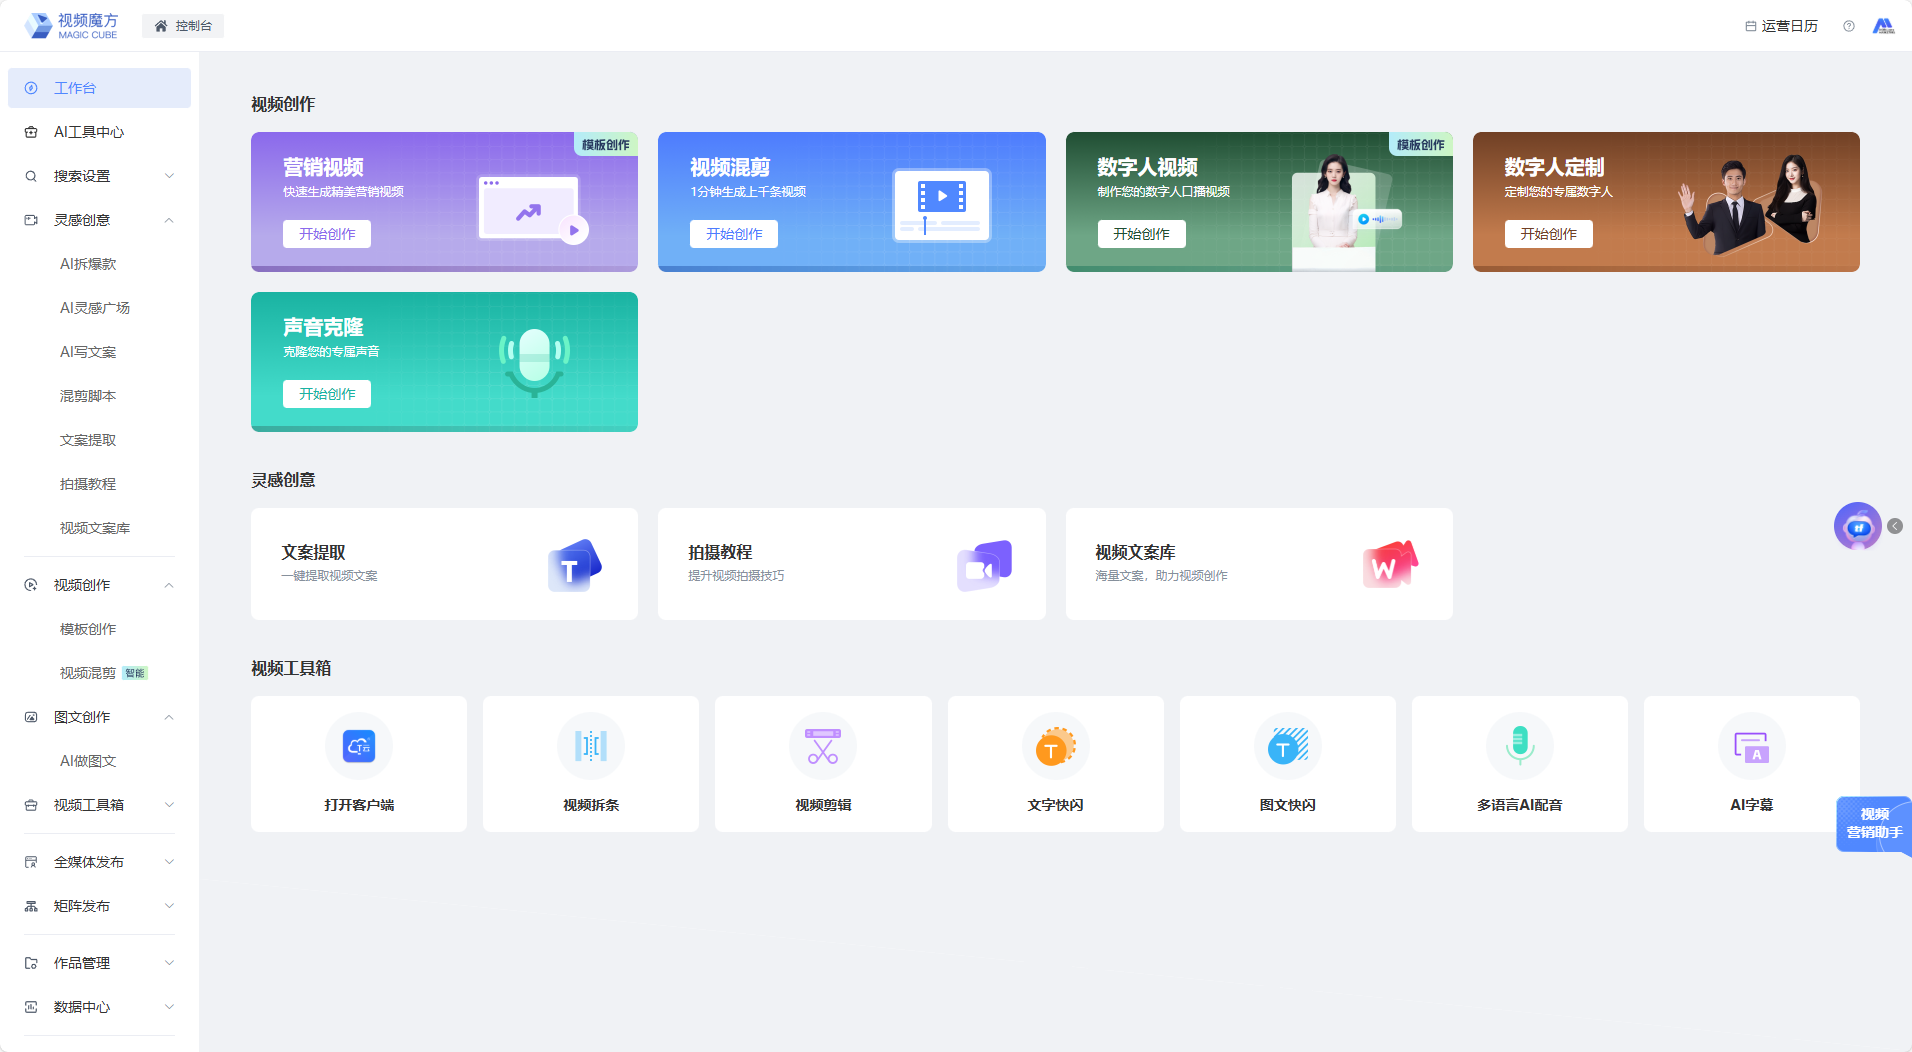Click 开始创作 on 视频混剪 card
This screenshot has height=1052, width=1912.
click(734, 234)
